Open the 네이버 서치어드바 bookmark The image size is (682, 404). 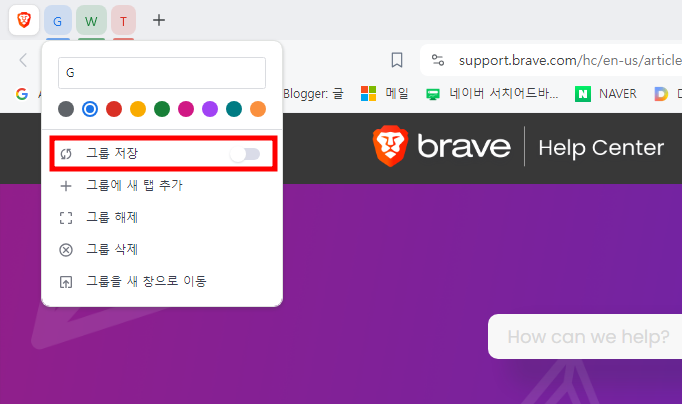point(492,93)
